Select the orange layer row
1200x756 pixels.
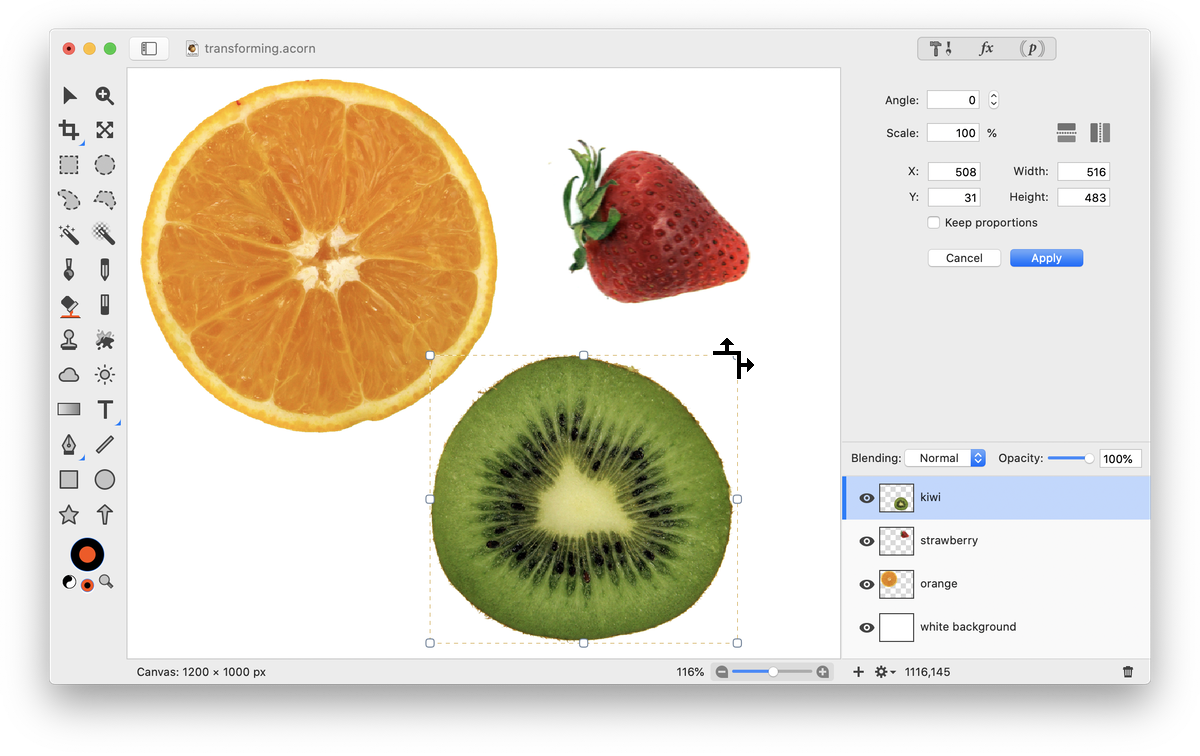click(996, 584)
